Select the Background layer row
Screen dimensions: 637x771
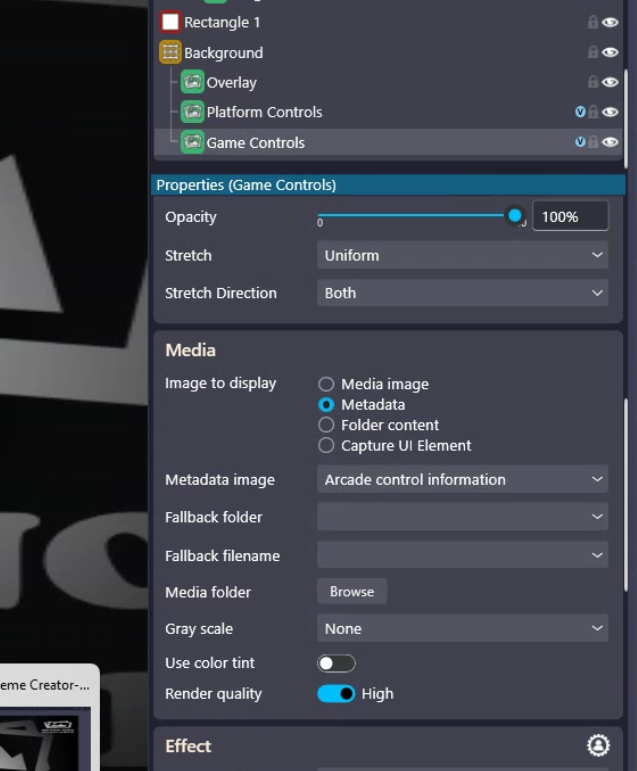point(388,52)
